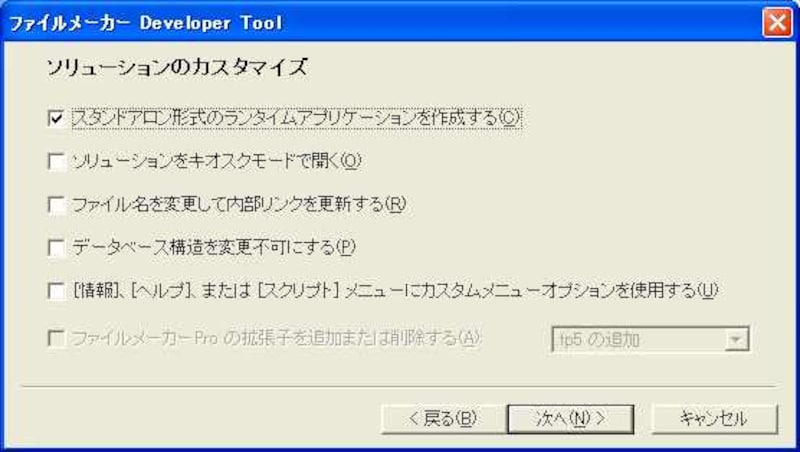The width and height of the screenshot is (800, 452).
Task: Open the fp5 の追加 combo box
Action: (650, 340)
